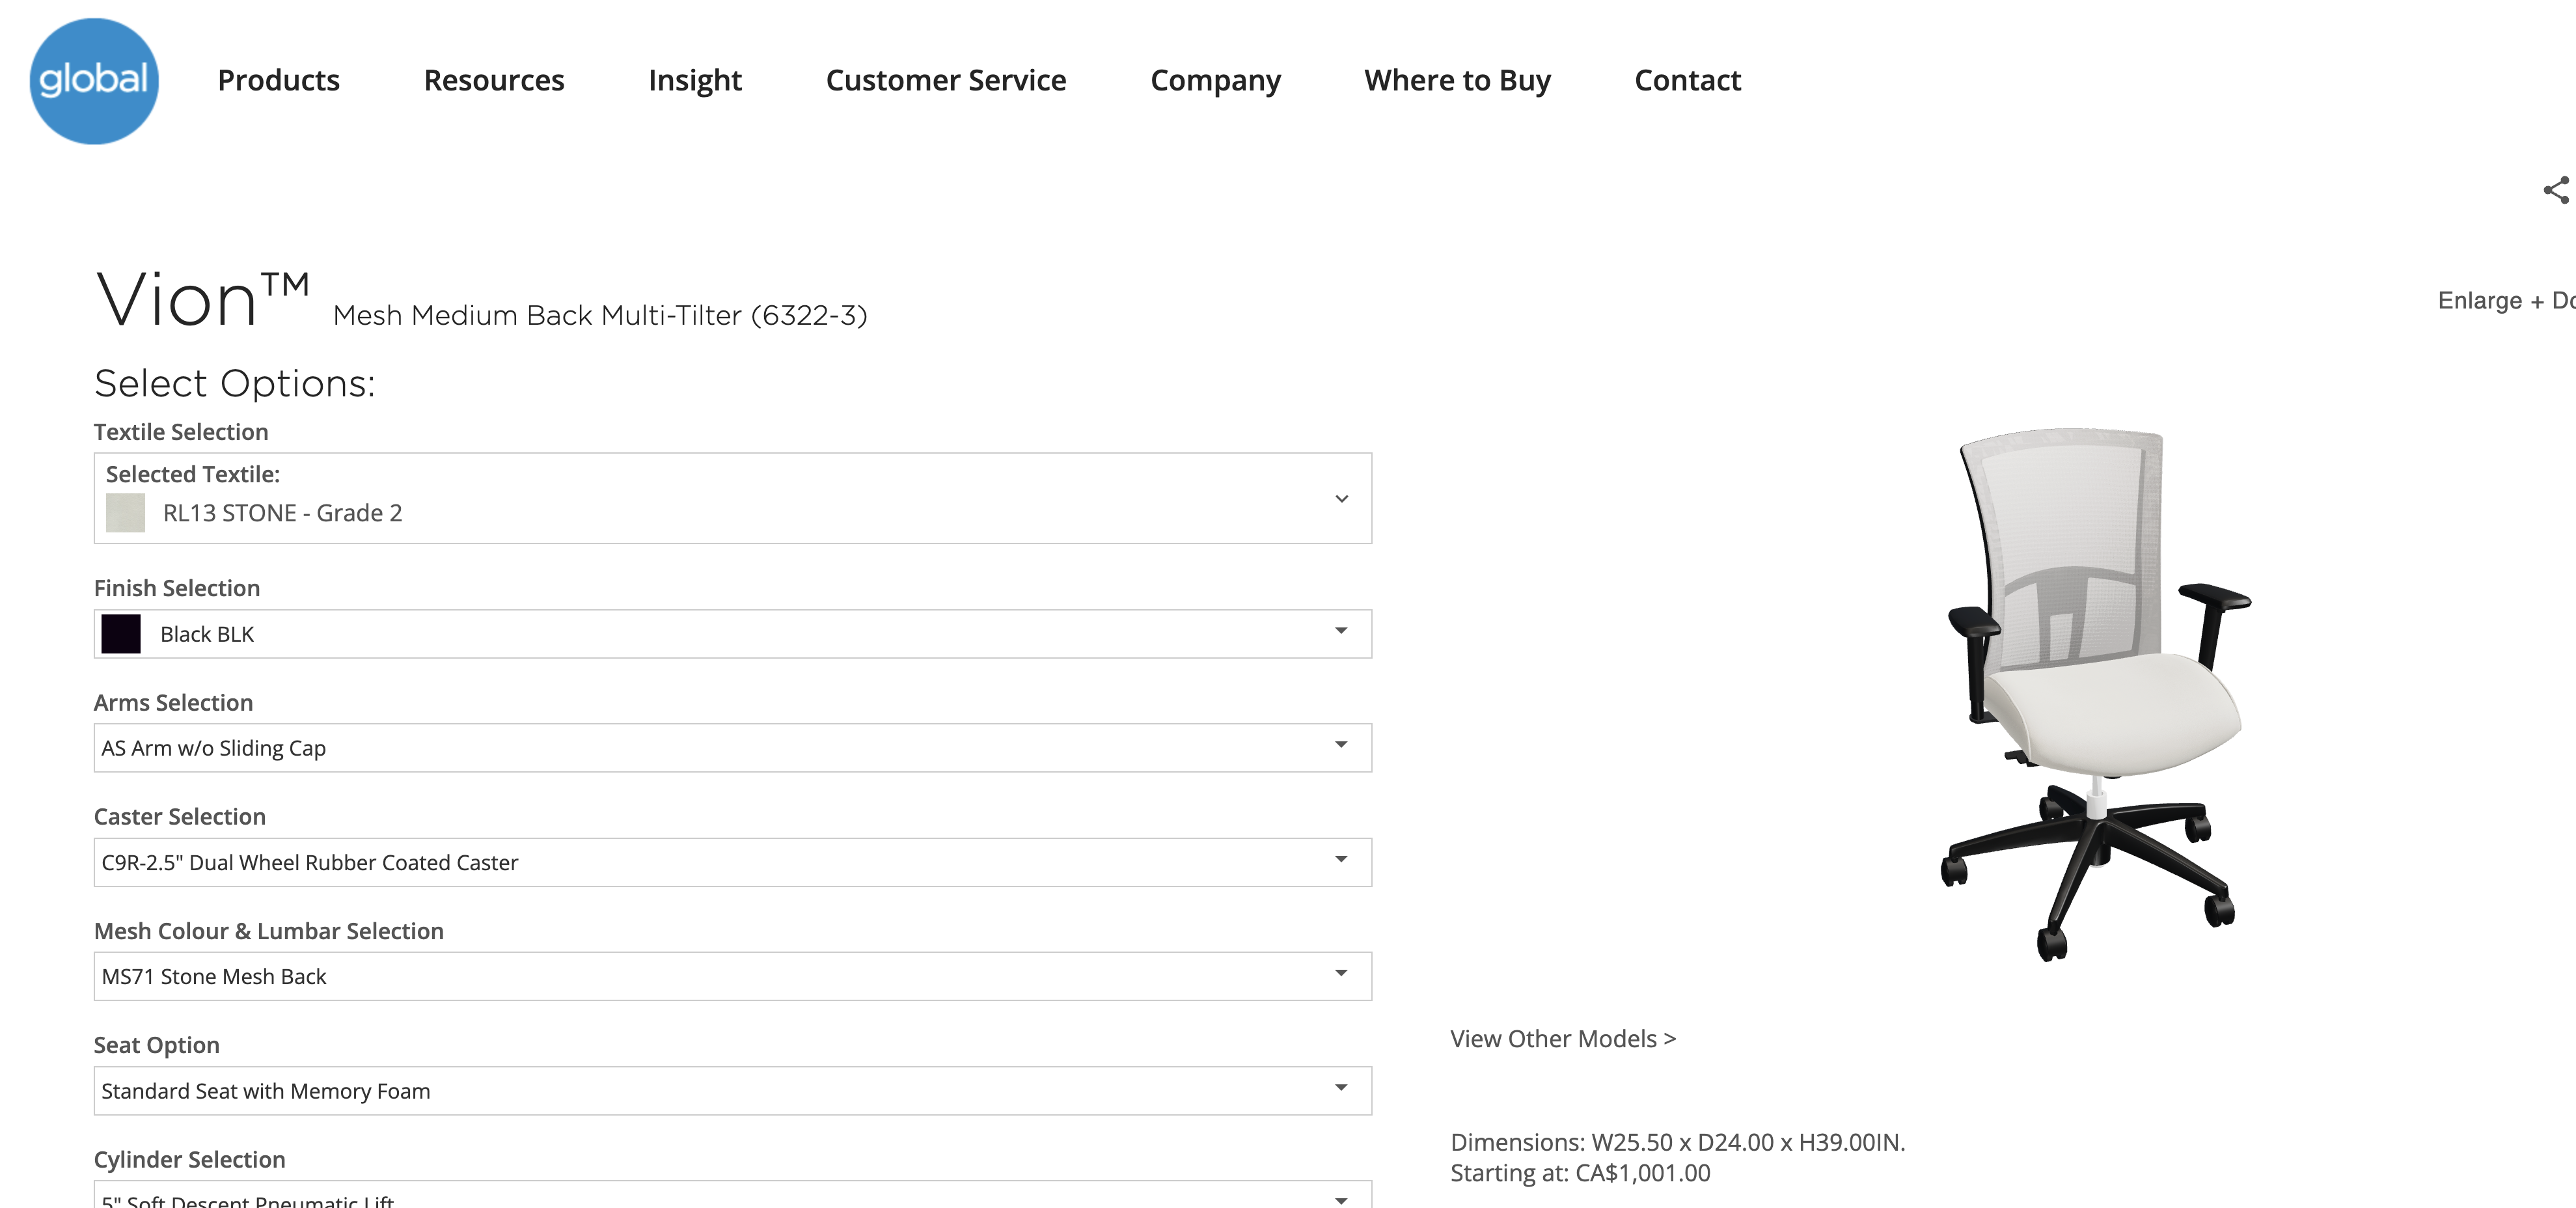Click the black finish colour swatch

[x=121, y=634]
